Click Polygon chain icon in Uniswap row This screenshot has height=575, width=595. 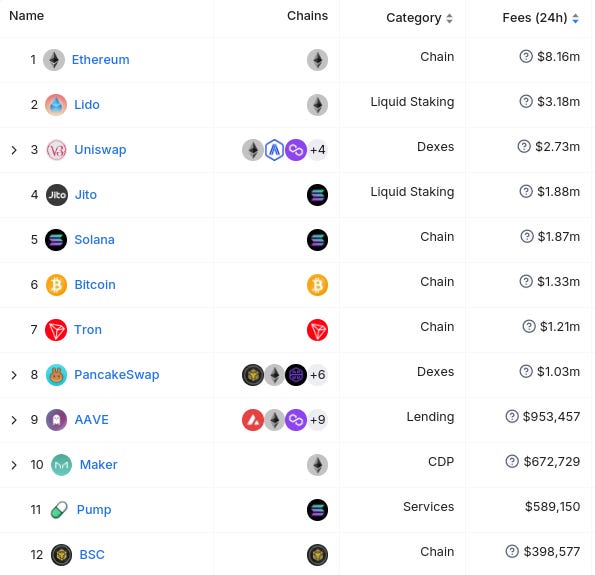click(296, 150)
